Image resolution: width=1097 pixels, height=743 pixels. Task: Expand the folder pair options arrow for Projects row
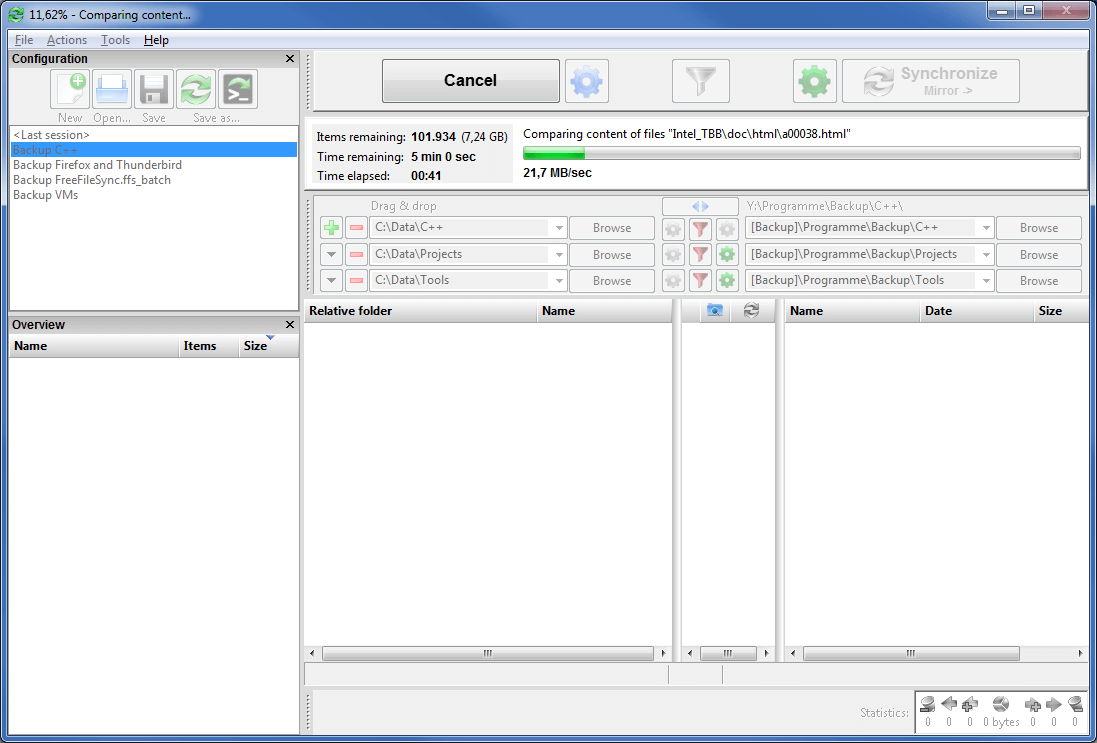pos(331,254)
